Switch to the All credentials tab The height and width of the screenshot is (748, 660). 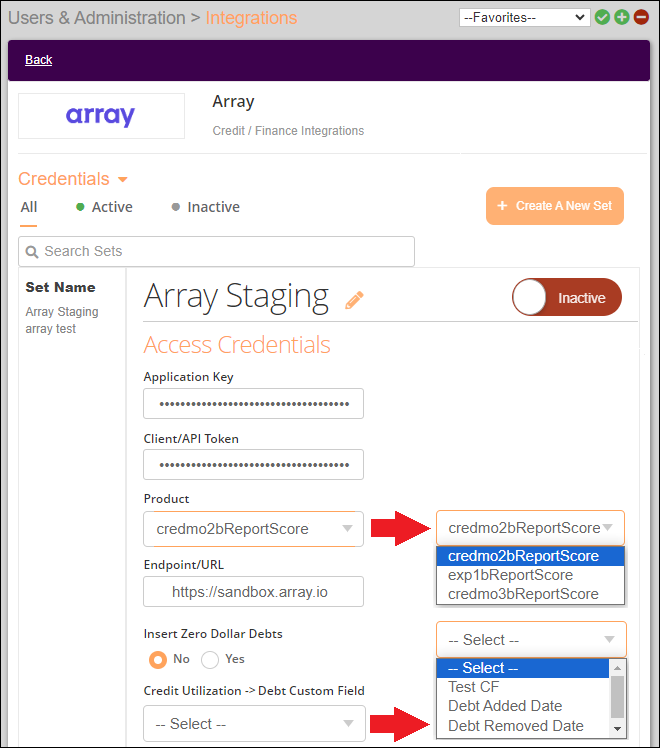[x=29, y=207]
